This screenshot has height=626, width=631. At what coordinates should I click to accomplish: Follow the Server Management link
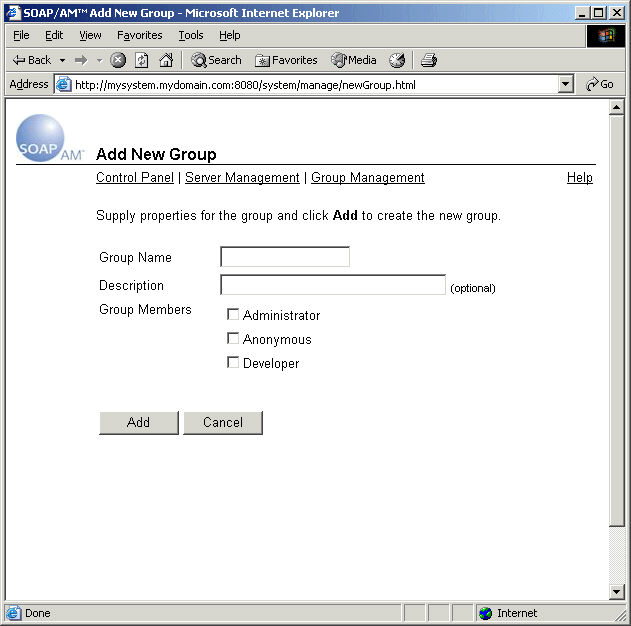(x=242, y=178)
